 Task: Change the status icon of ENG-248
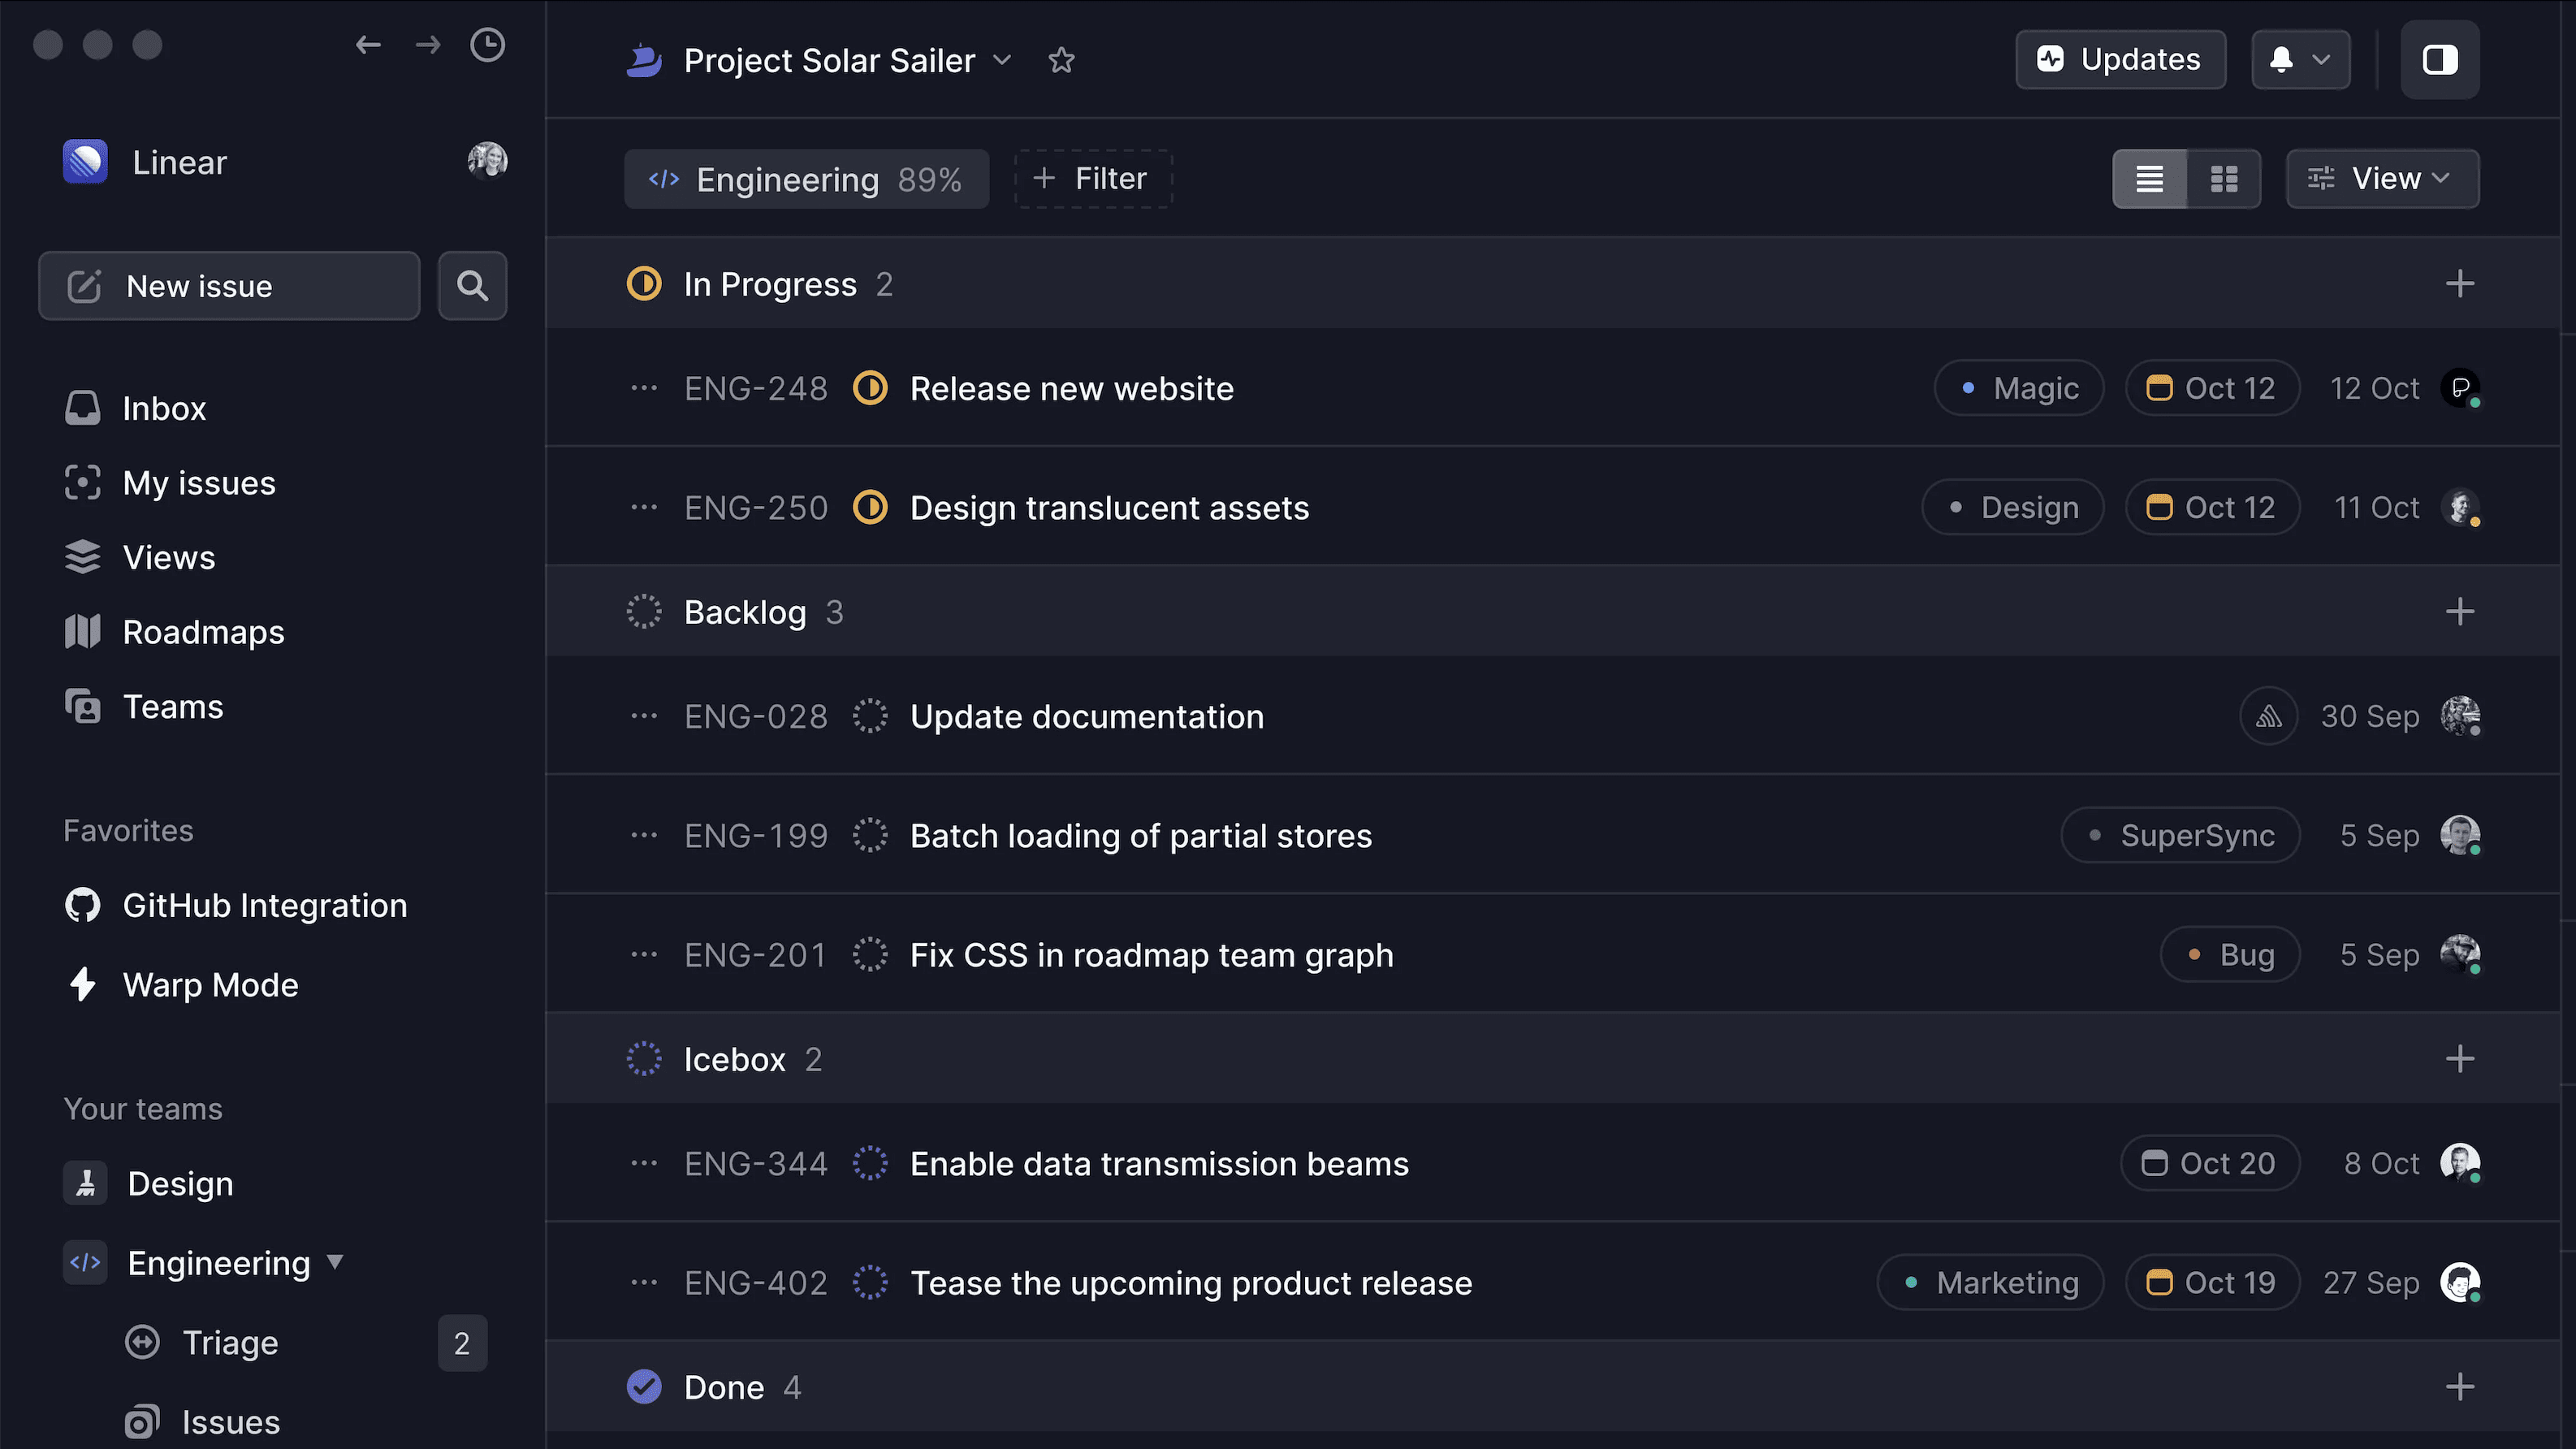(x=870, y=388)
